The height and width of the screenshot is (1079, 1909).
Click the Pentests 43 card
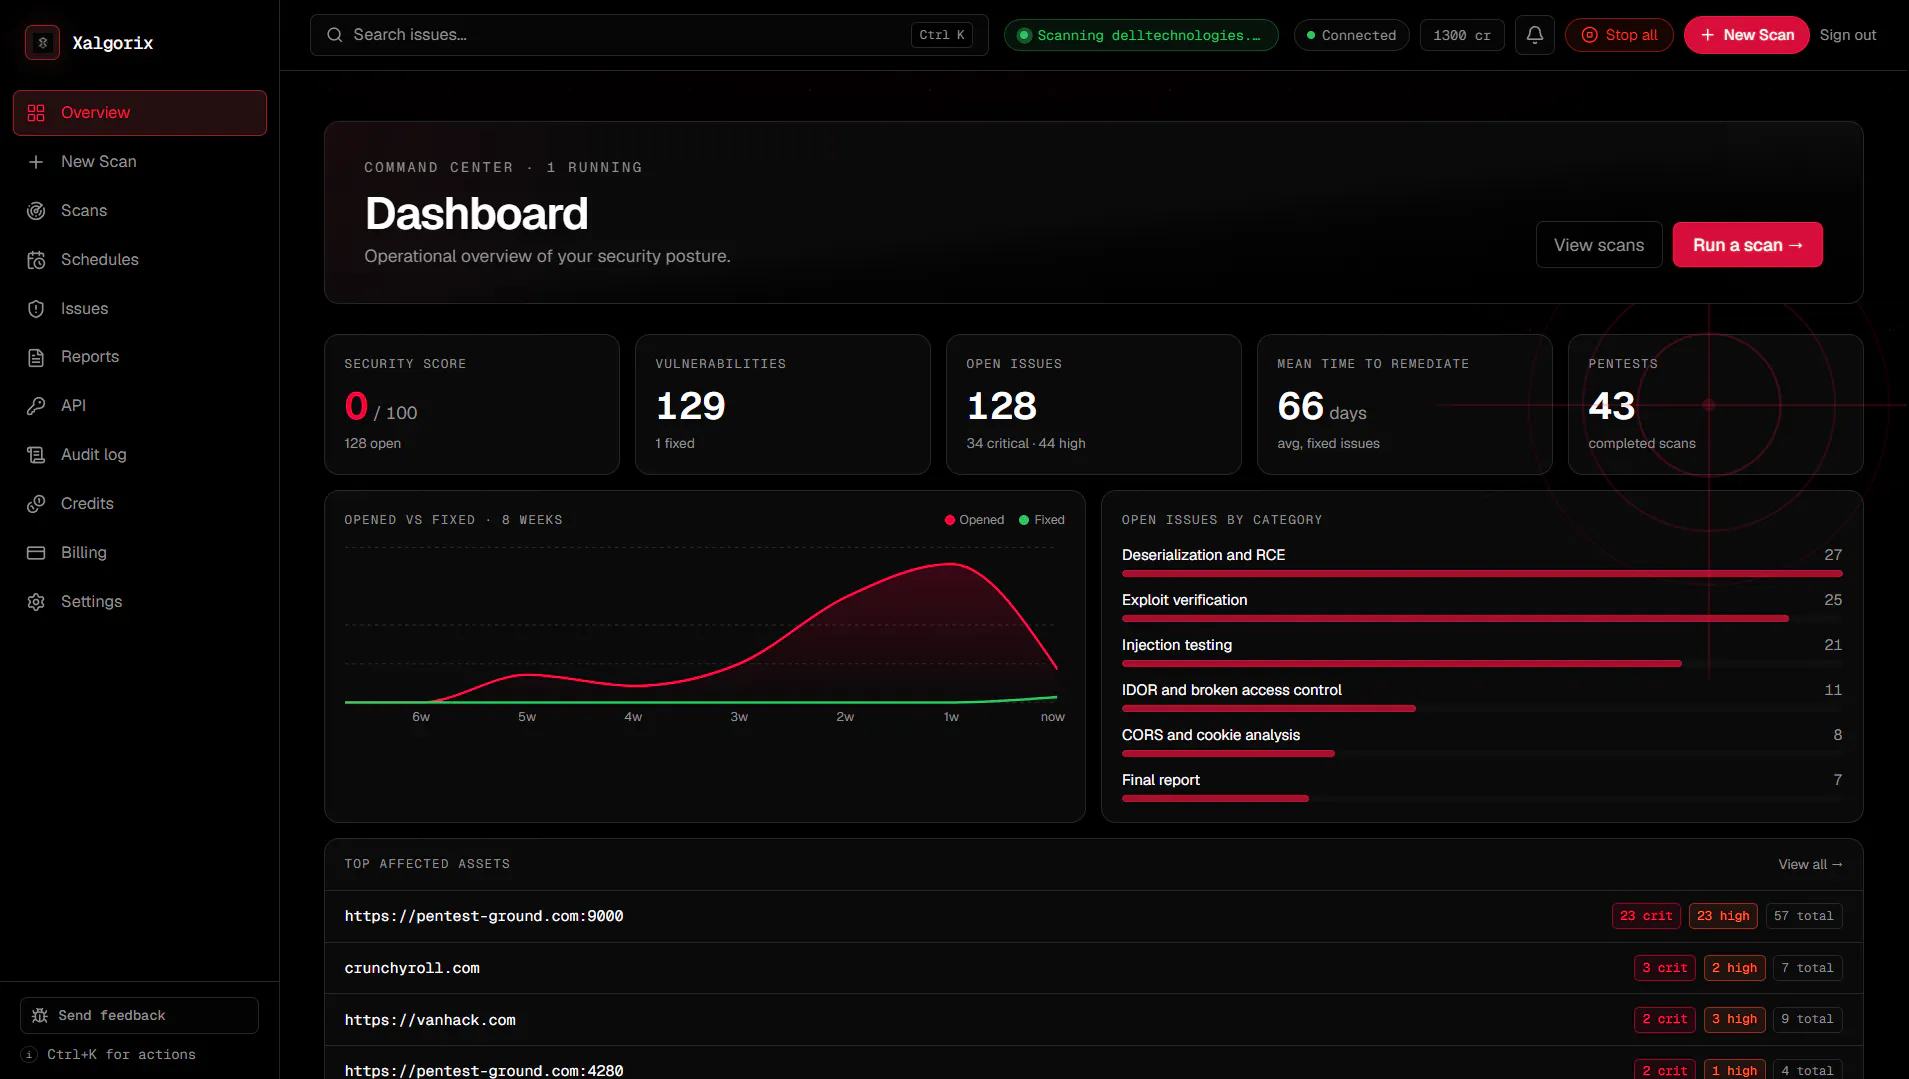click(x=1716, y=405)
